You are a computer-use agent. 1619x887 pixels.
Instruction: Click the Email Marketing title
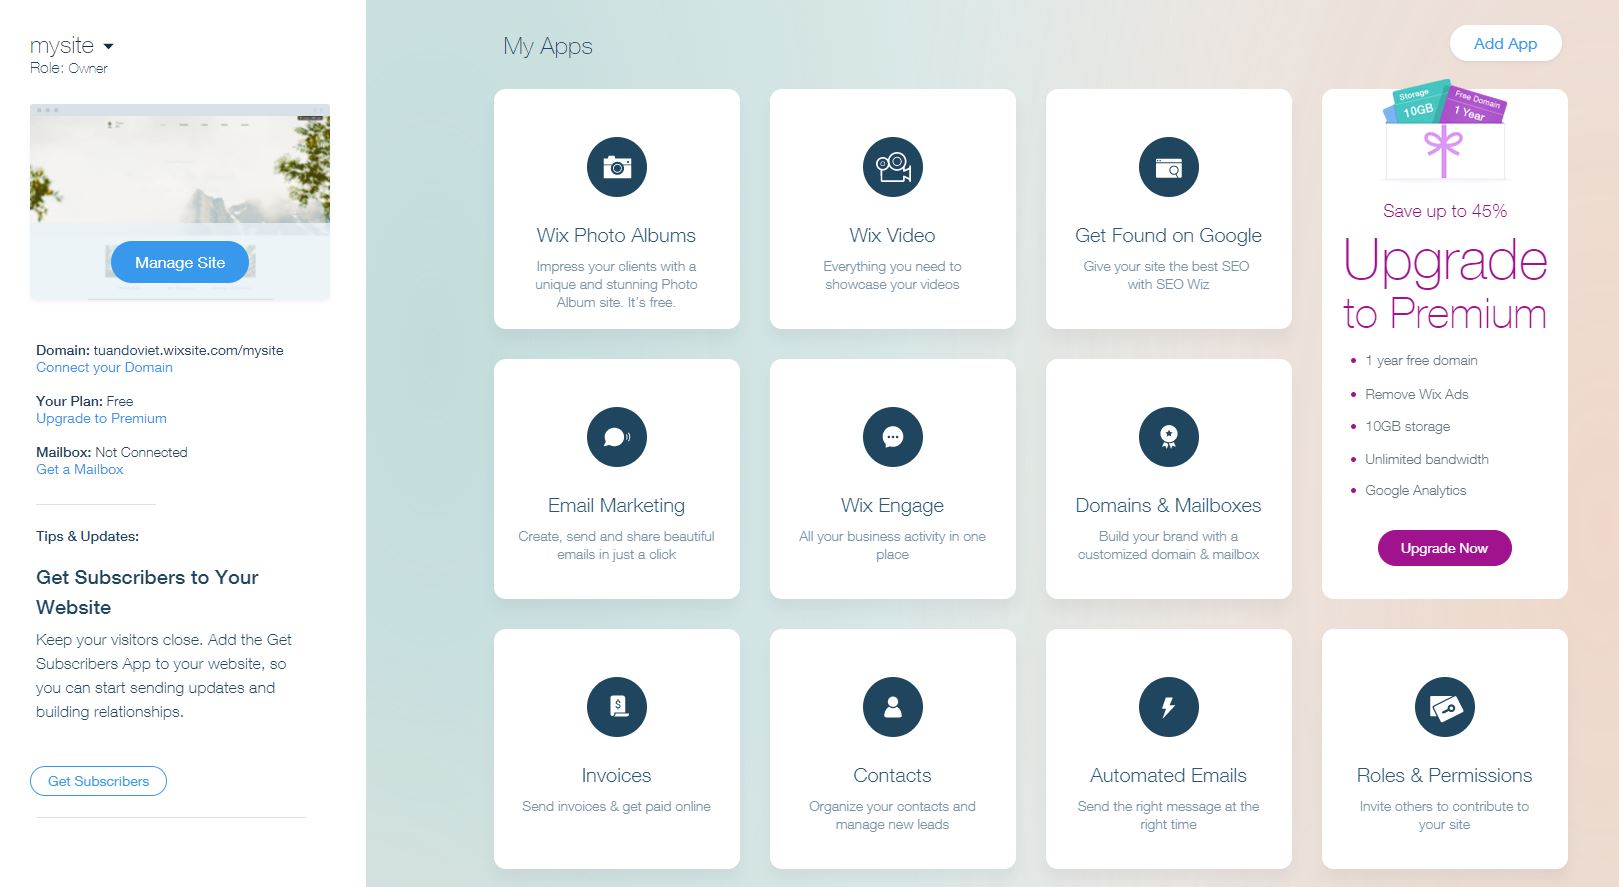click(616, 505)
